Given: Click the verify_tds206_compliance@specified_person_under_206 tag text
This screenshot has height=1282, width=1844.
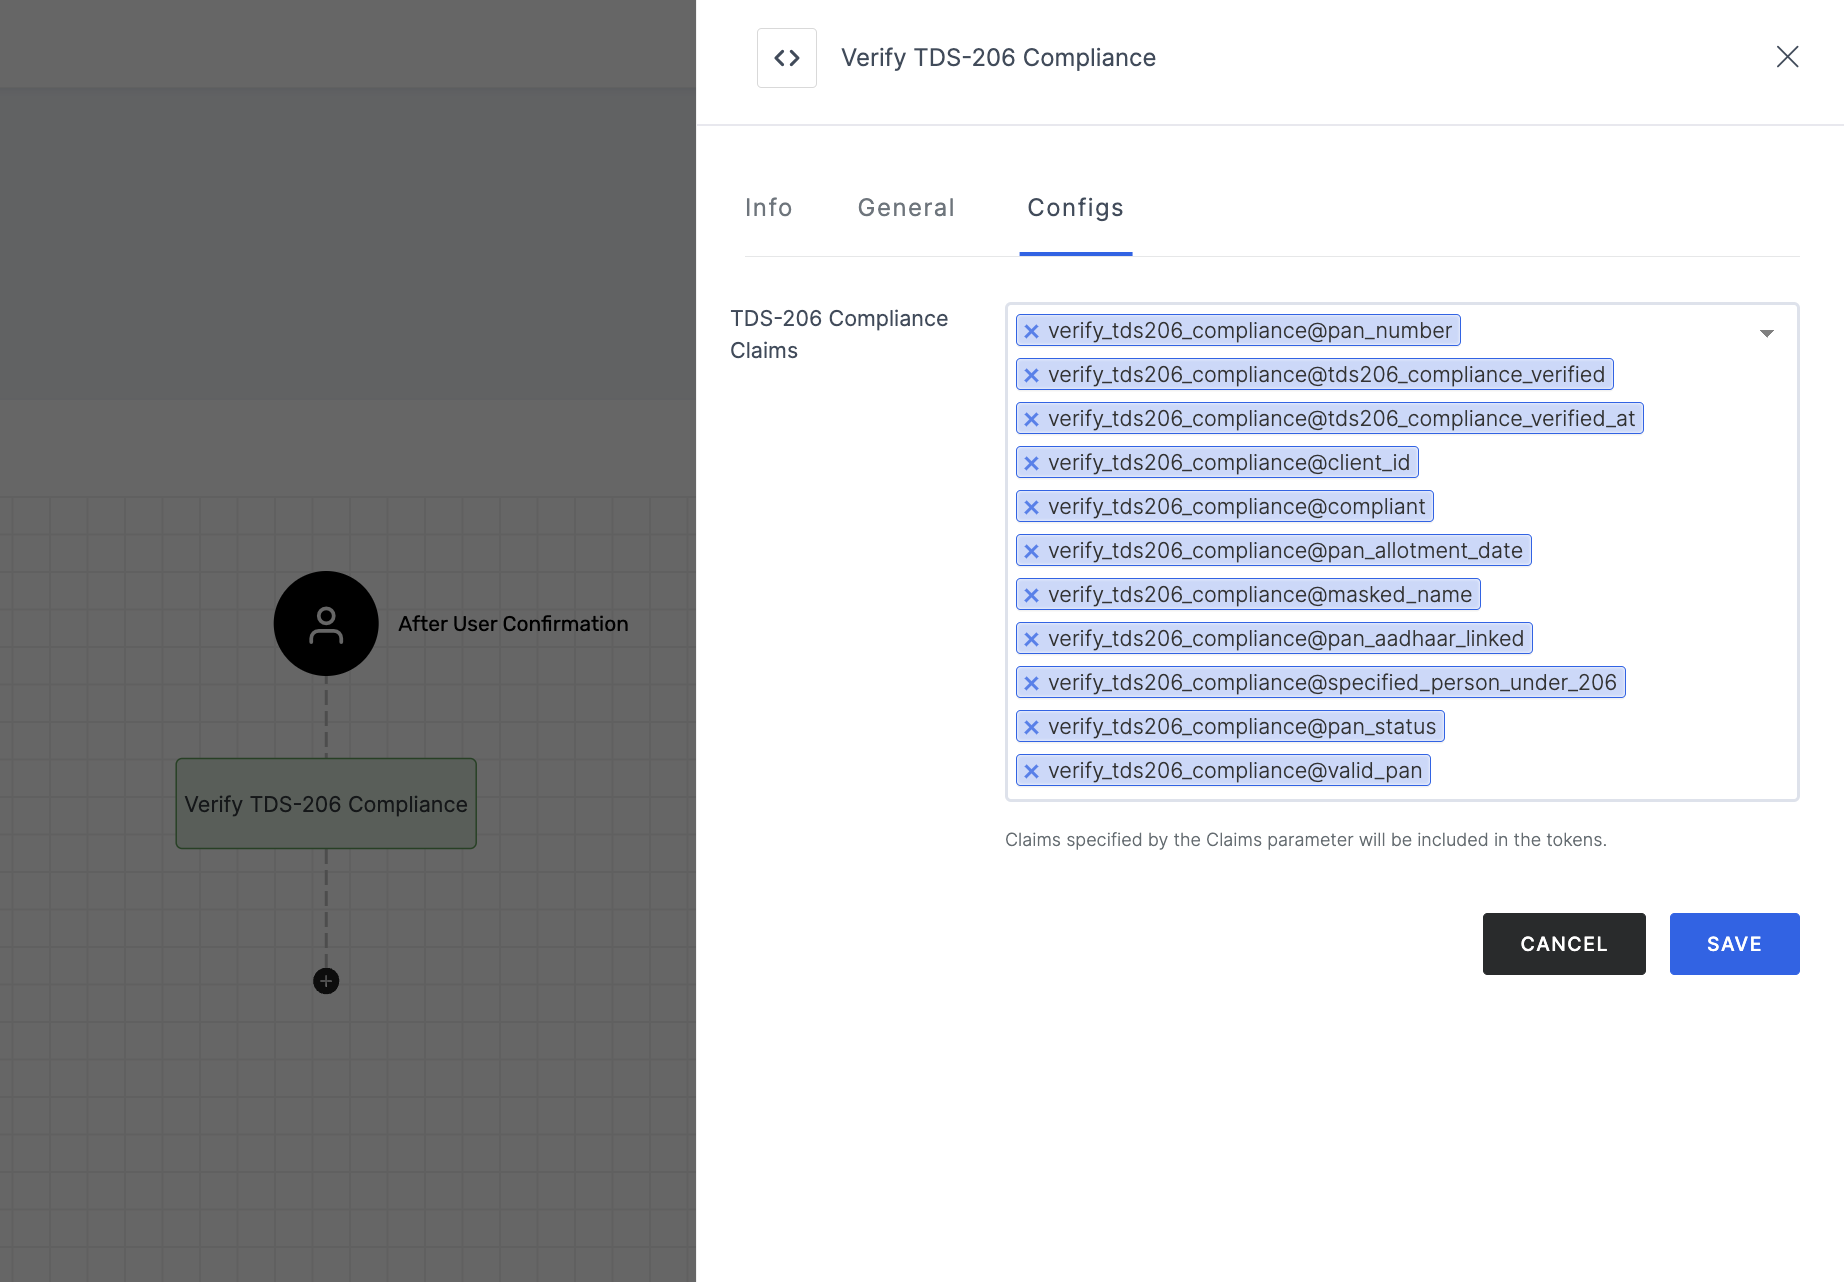Looking at the screenshot, I should coord(1332,683).
